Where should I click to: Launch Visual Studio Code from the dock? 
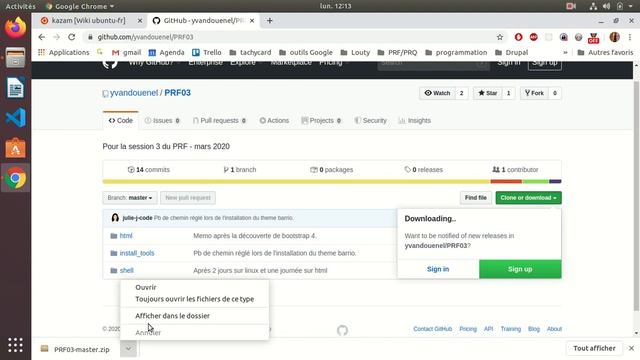click(16, 118)
